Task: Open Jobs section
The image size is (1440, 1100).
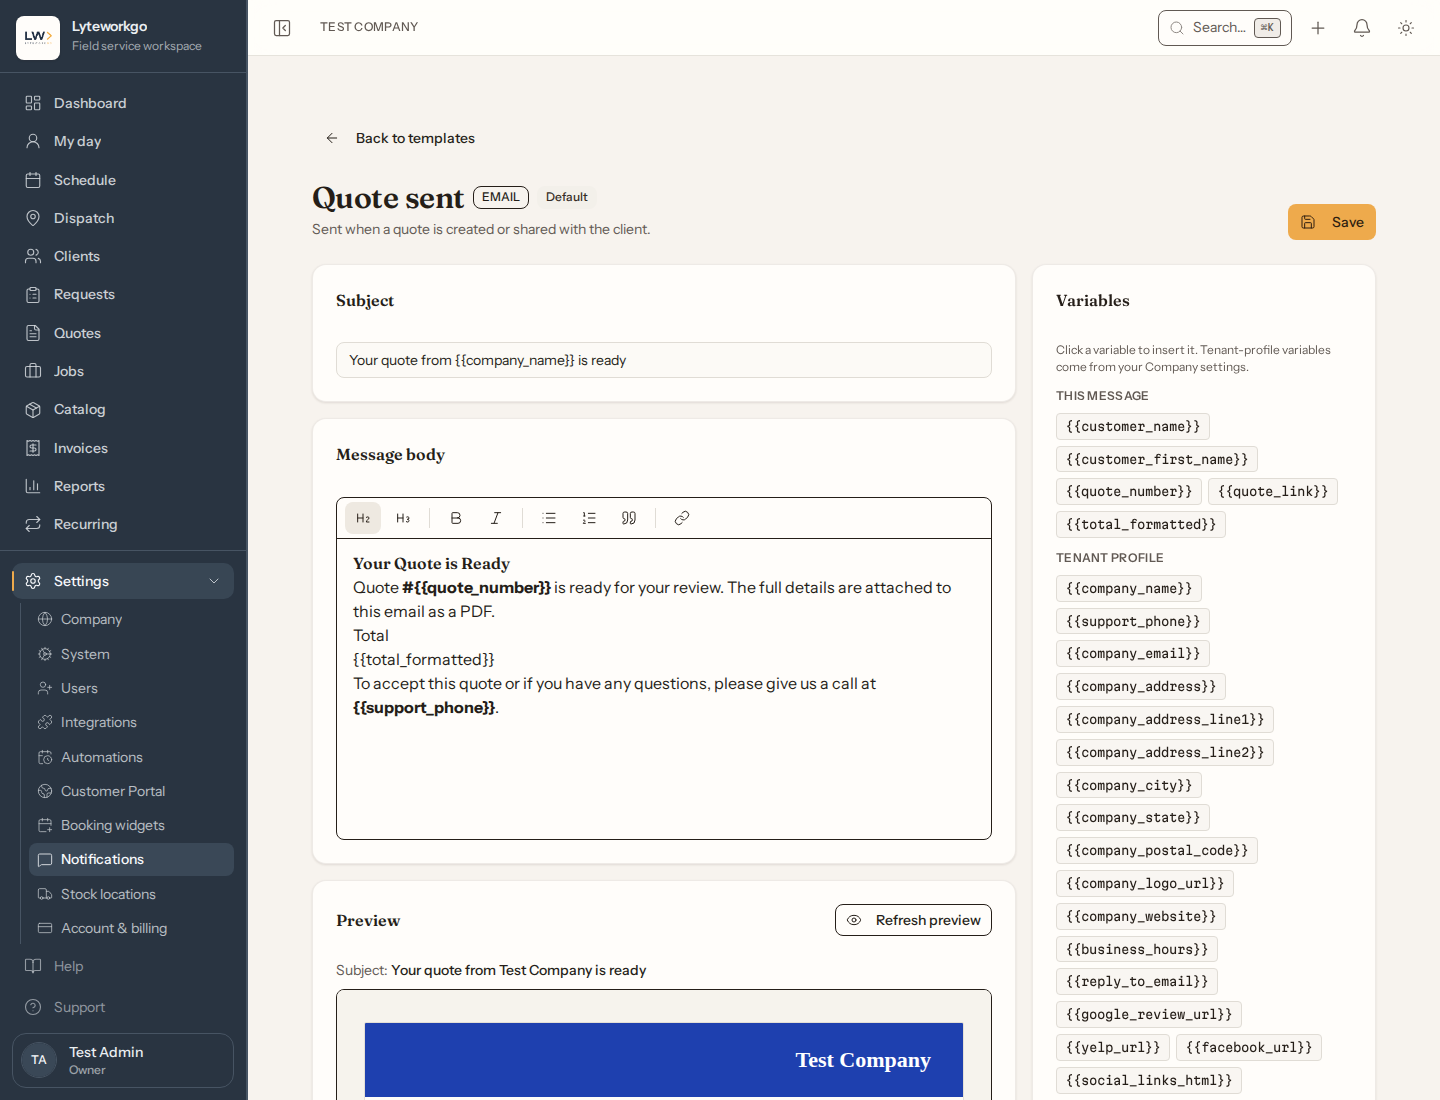Action: click(x=124, y=371)
